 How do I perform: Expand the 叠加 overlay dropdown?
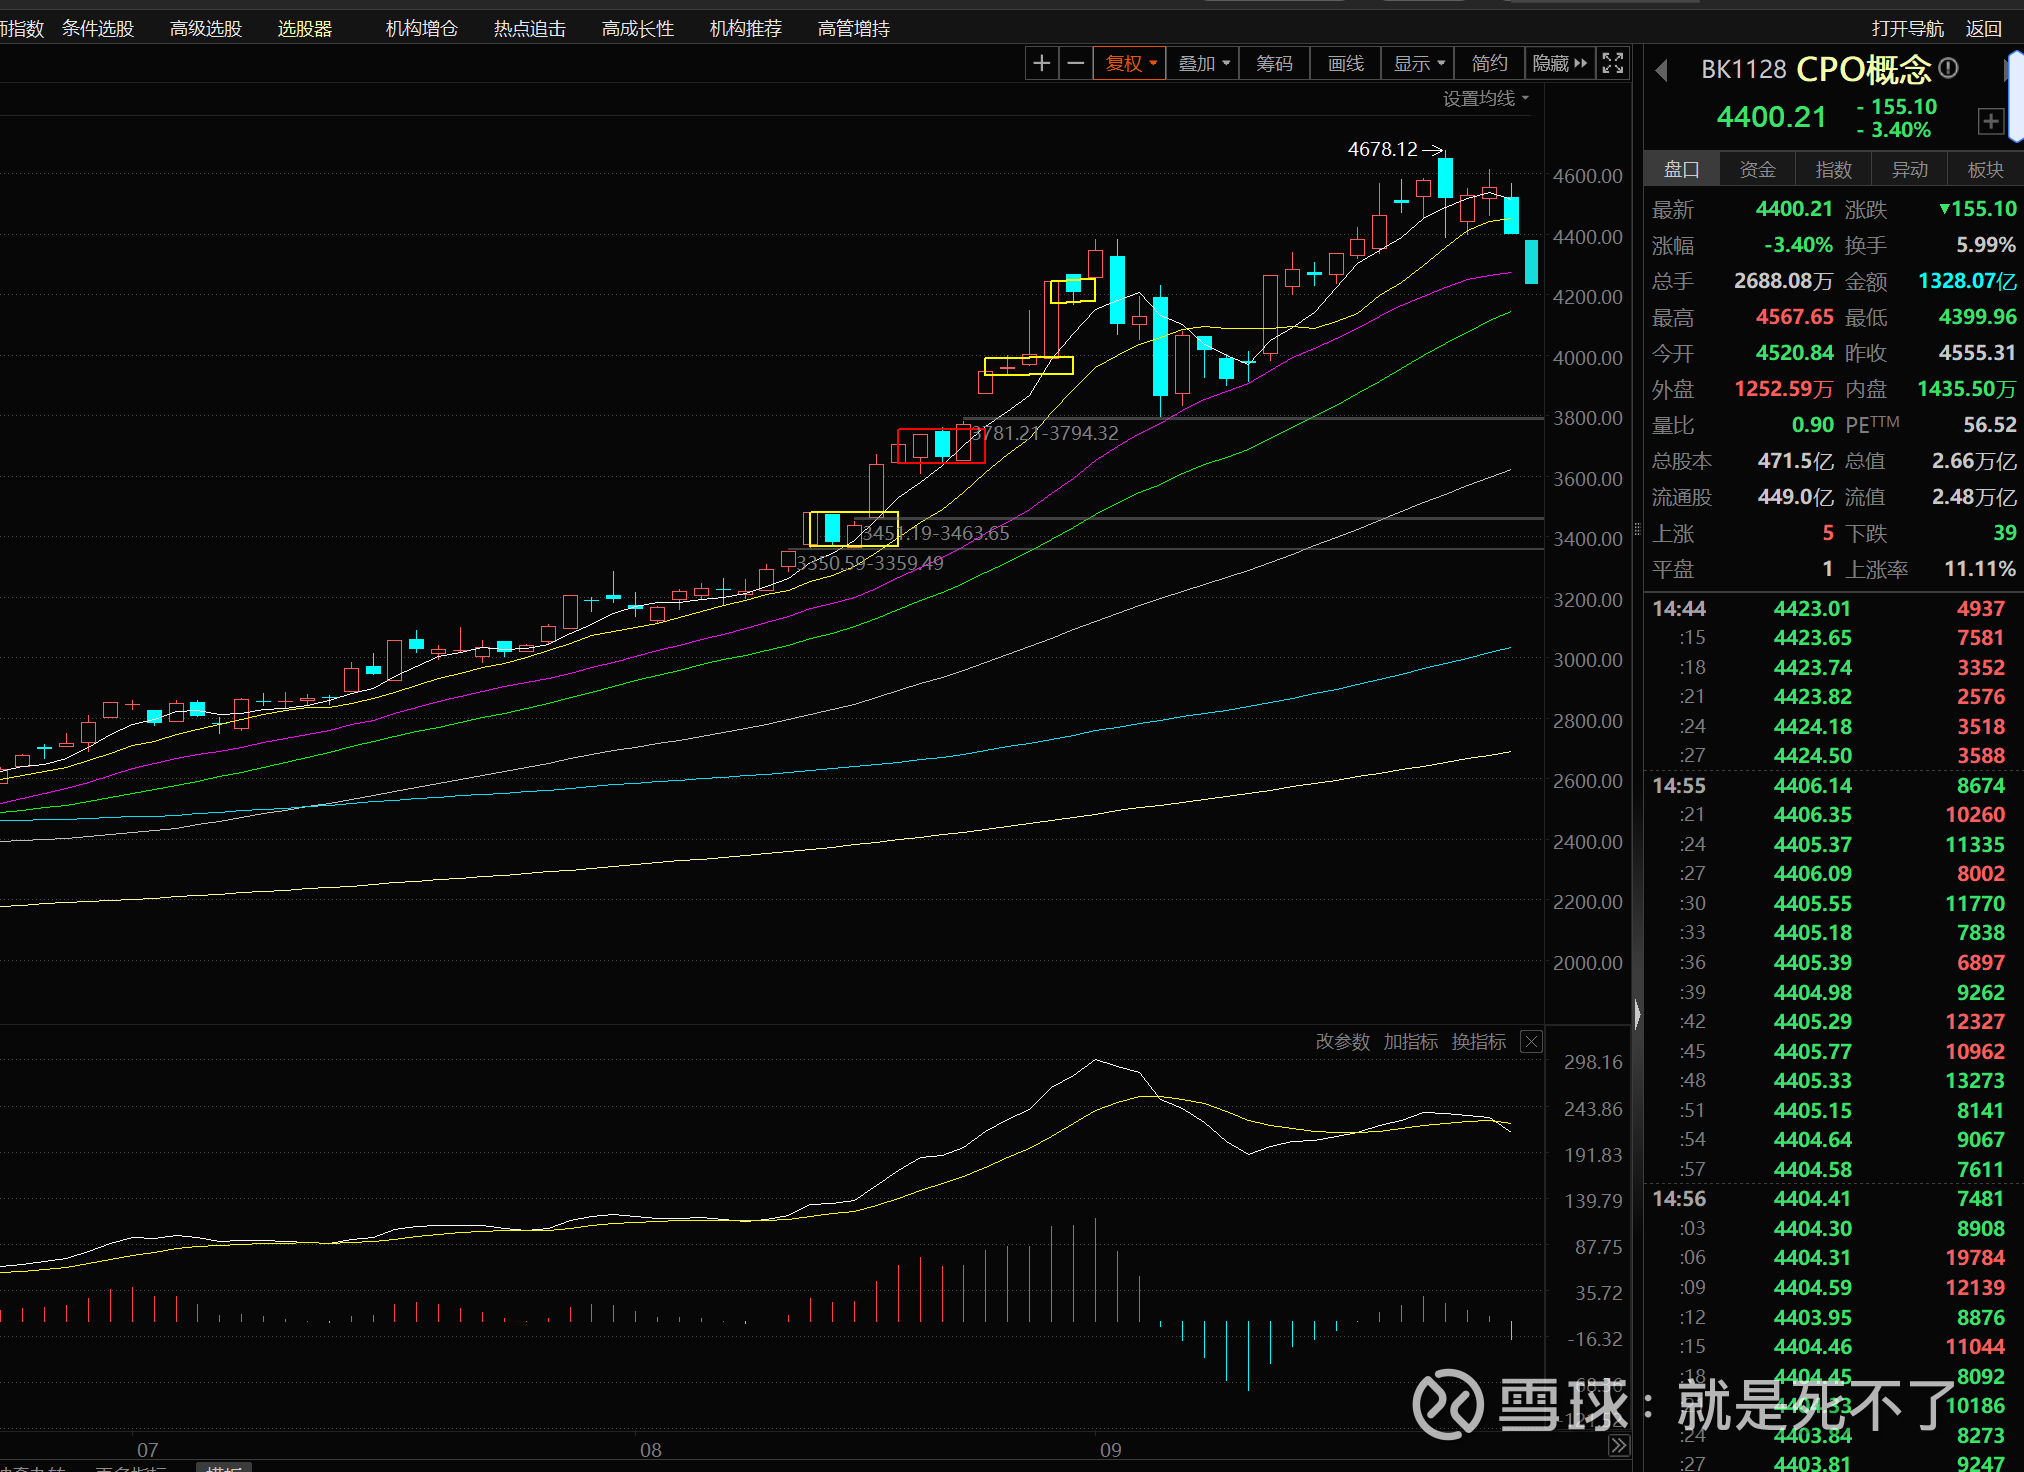pyautogui.click(x=1203, y=63)
